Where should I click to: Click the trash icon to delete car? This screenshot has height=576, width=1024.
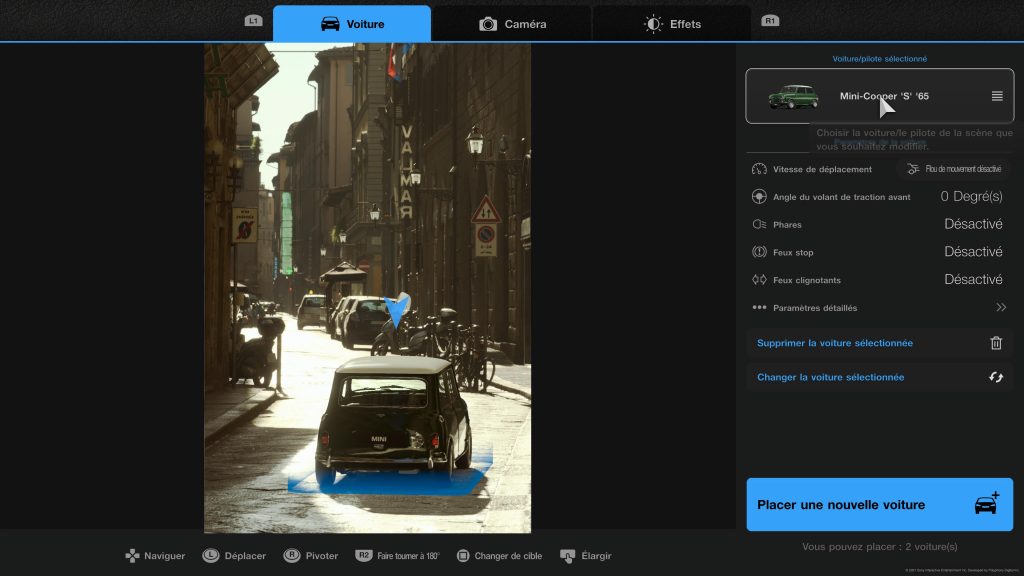[996, 343]
